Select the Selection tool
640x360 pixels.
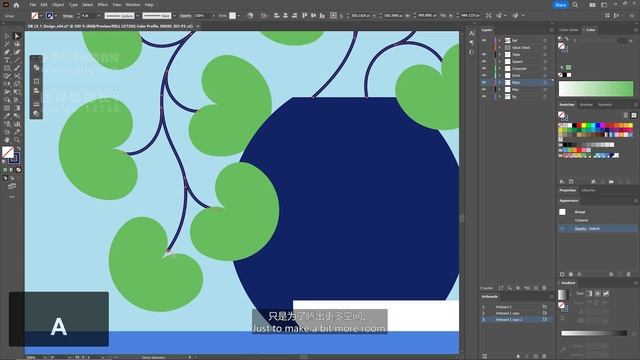(7, 36)
